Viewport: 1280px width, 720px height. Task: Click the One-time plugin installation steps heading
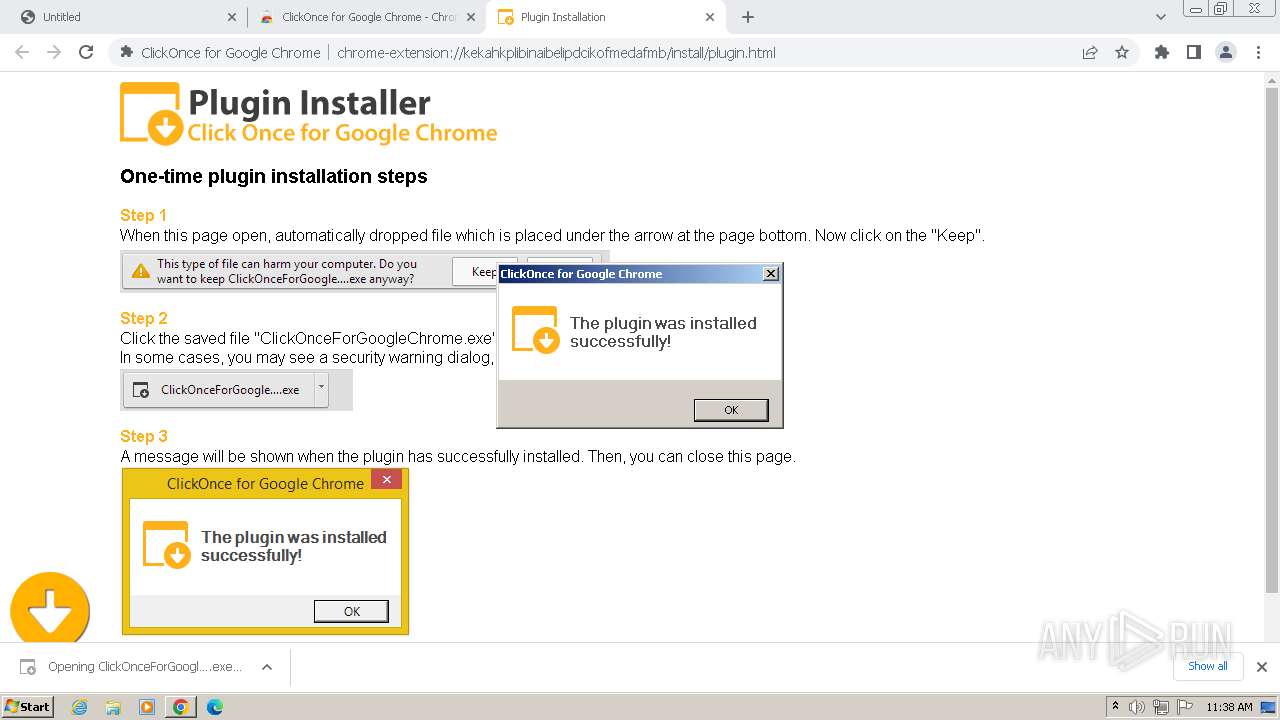click(274, 177)
